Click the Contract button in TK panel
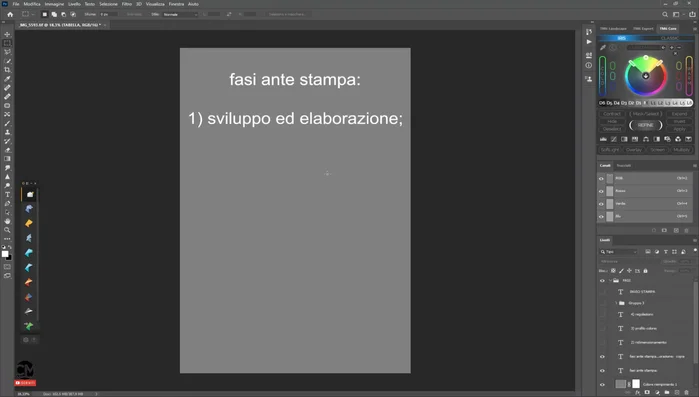The image size is (699, 397). (612, 114)
